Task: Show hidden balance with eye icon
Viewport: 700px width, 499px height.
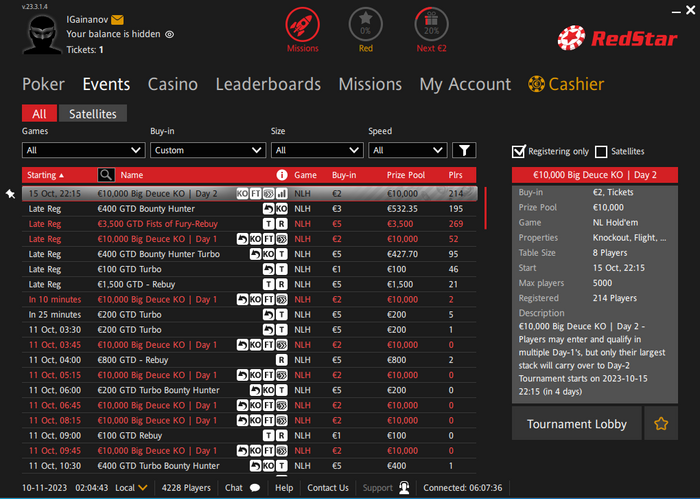Action: coord(170,34)
